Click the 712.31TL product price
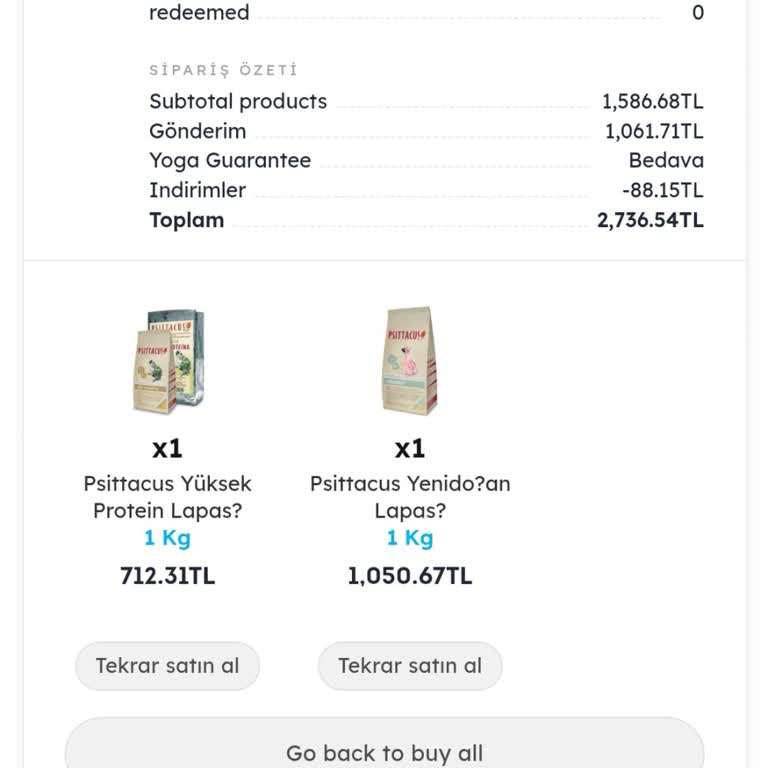 pos(167,576)
